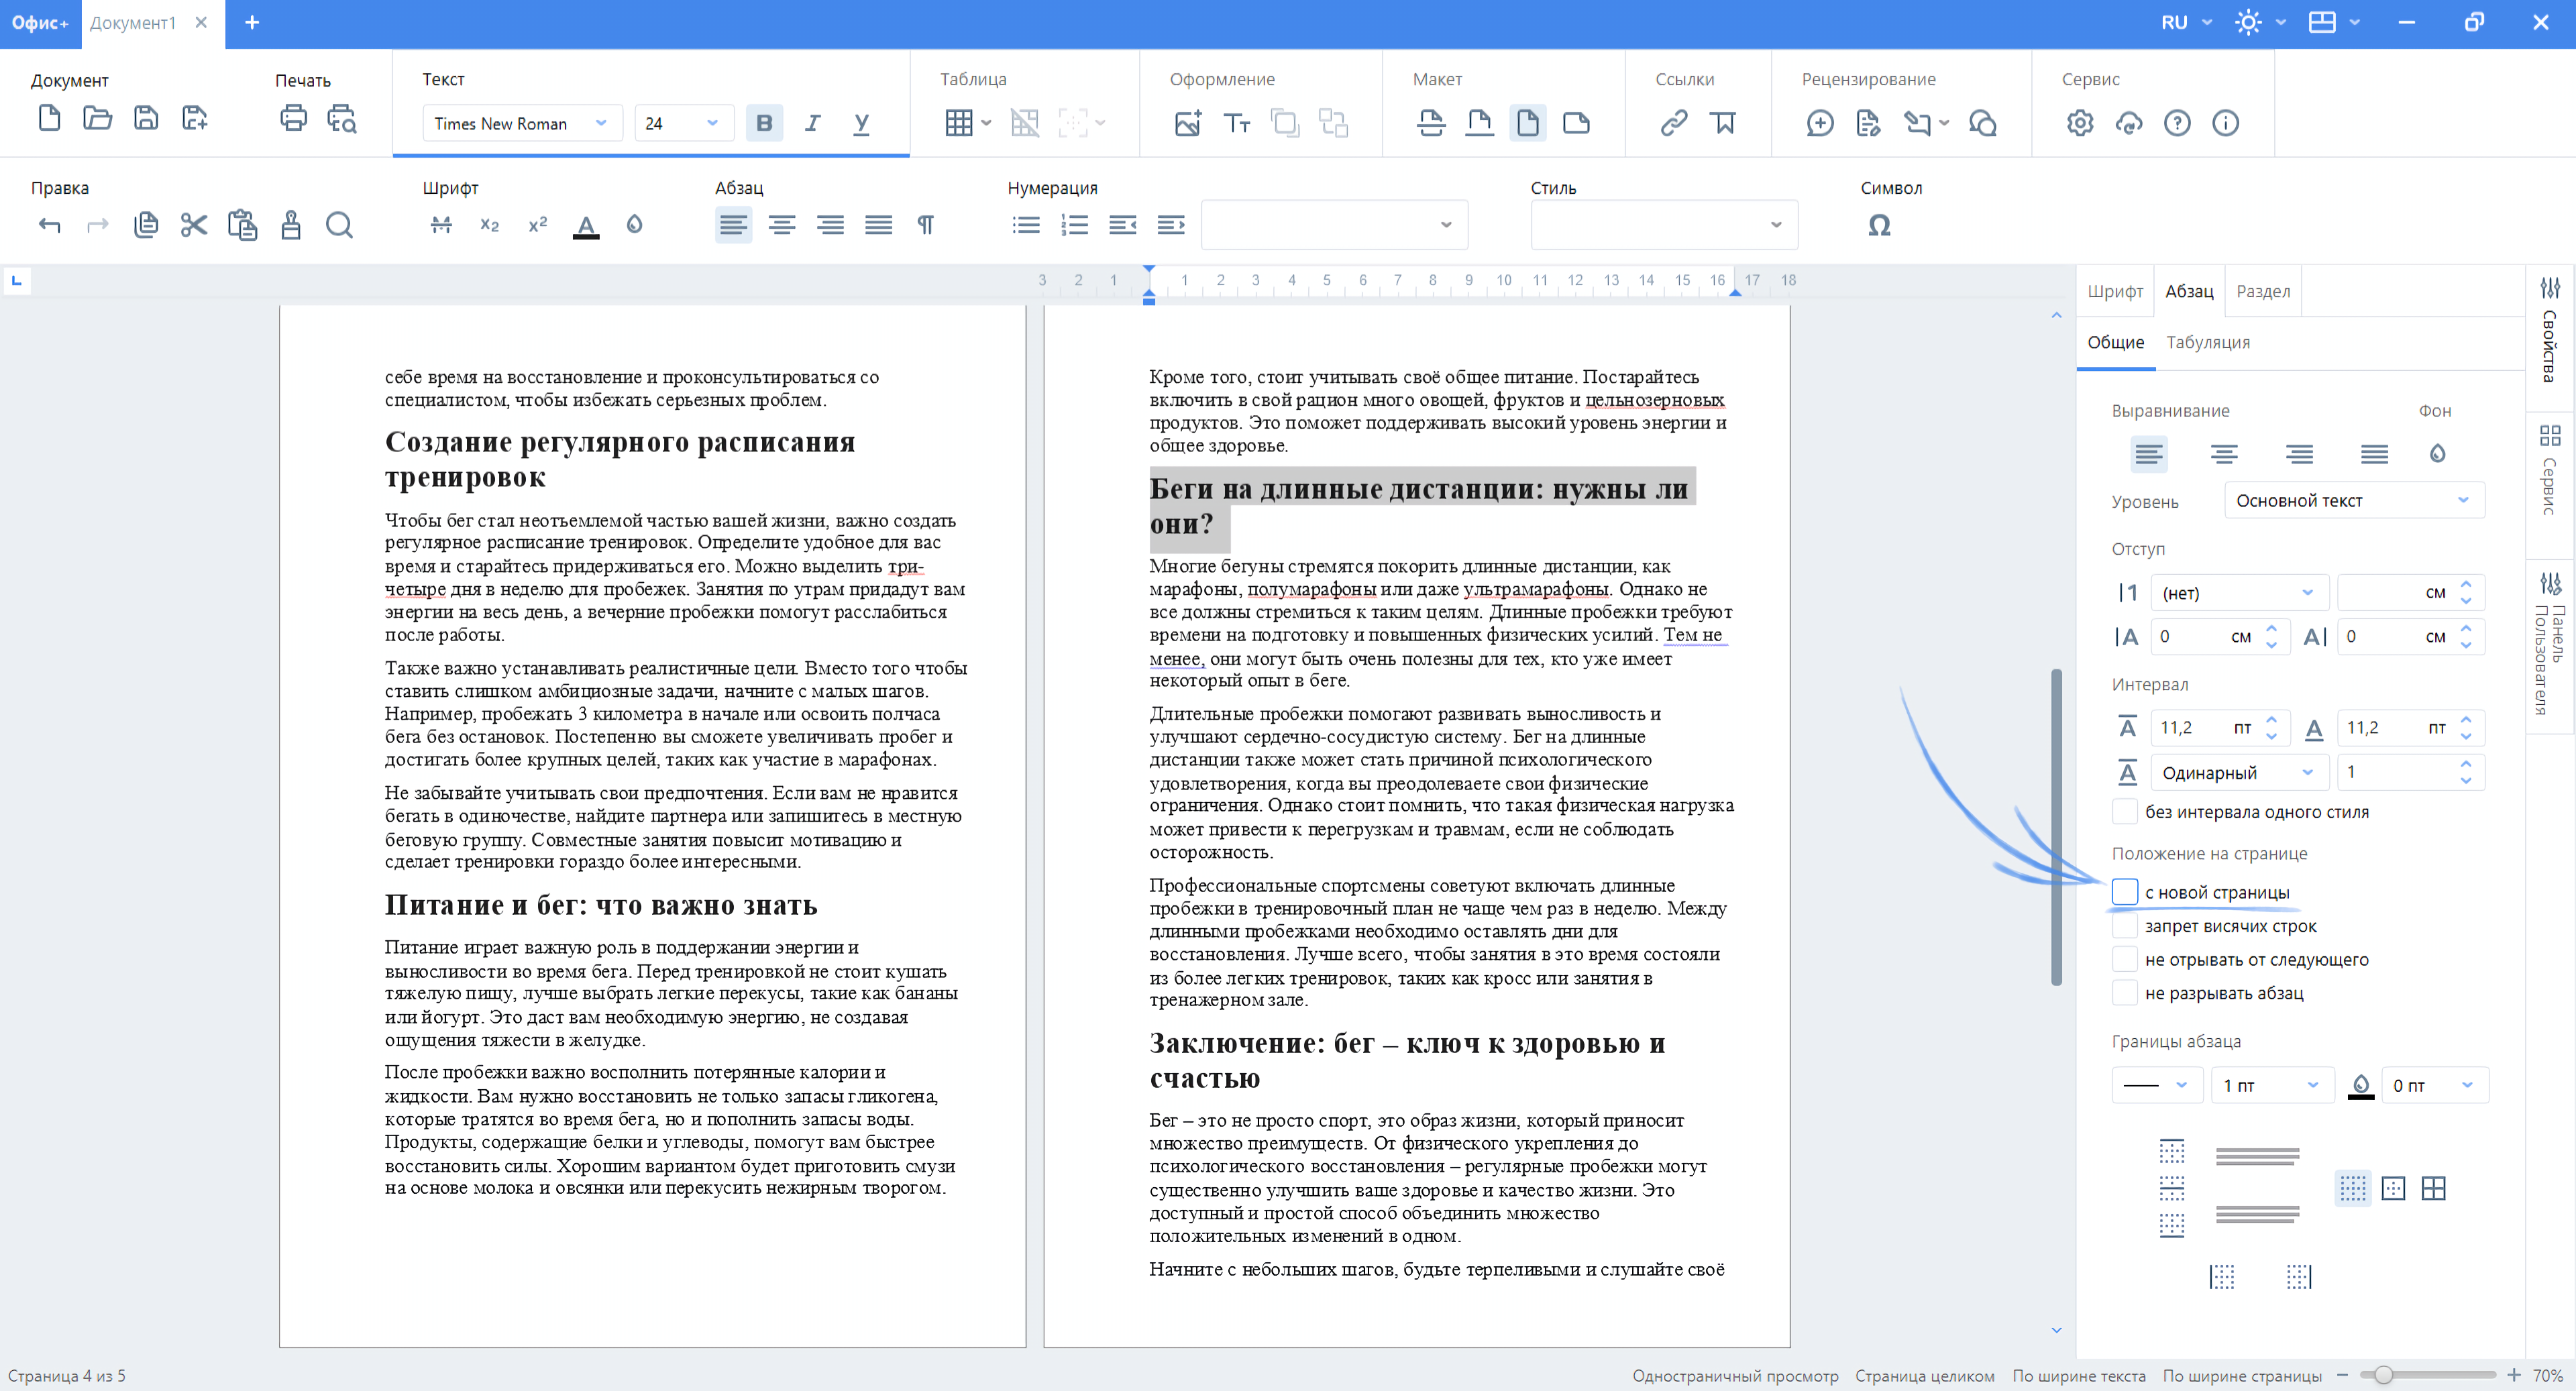Cut text with the scissors tool
The width and height of the screenshot is (2576, 1391).
click(x=194, y=225)
